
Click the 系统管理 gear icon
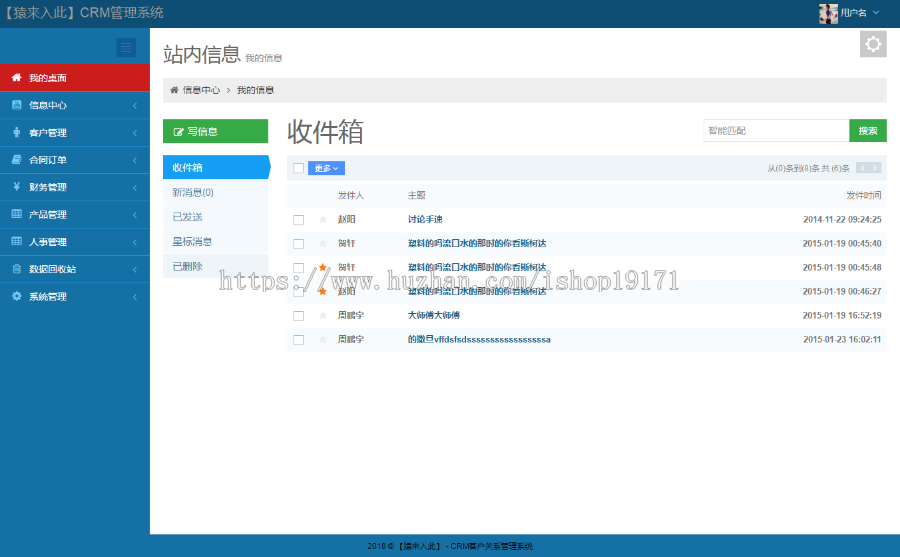pos(17,296)
